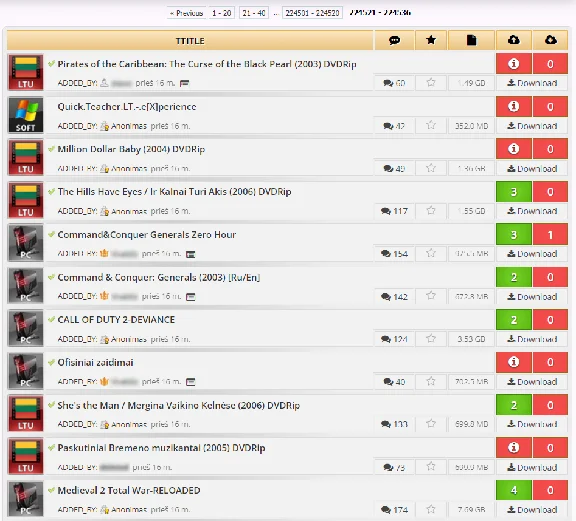Click the file size column header icon
Image resolution: width=576 pixels, height=521 pixels.
pos(471,40)
